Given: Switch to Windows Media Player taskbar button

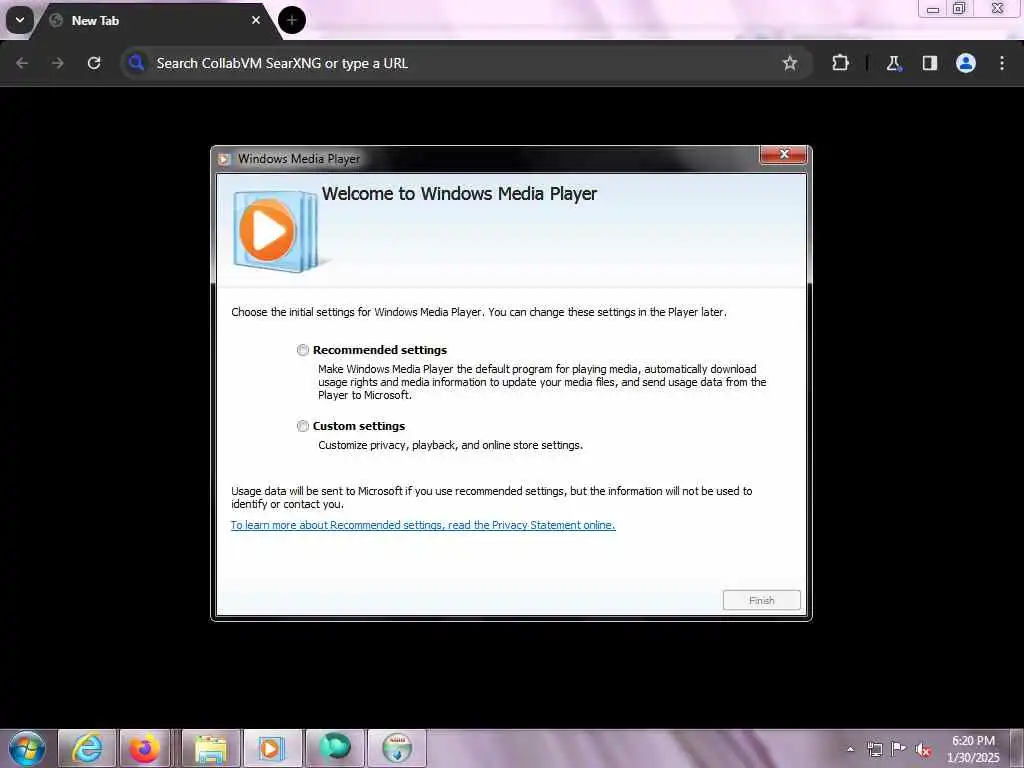Looking at the screenshot, I should pyautogui.click(x=272, y=748).
